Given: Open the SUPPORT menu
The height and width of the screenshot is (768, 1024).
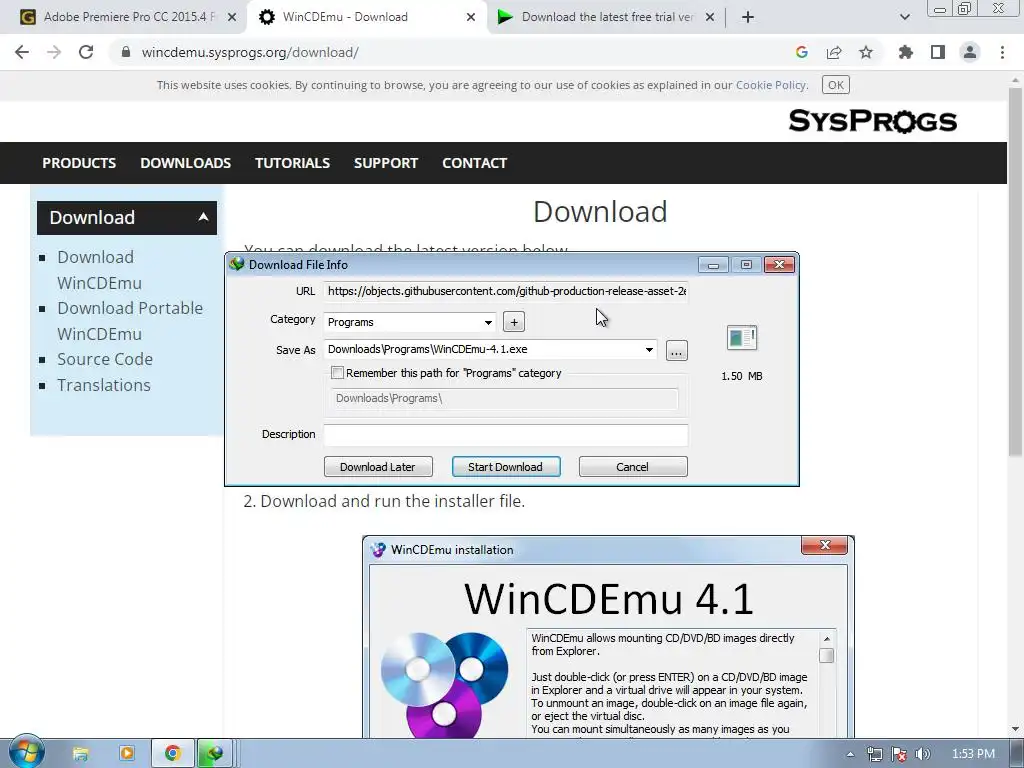Looking at the screenshot, I should pos(385,163).
